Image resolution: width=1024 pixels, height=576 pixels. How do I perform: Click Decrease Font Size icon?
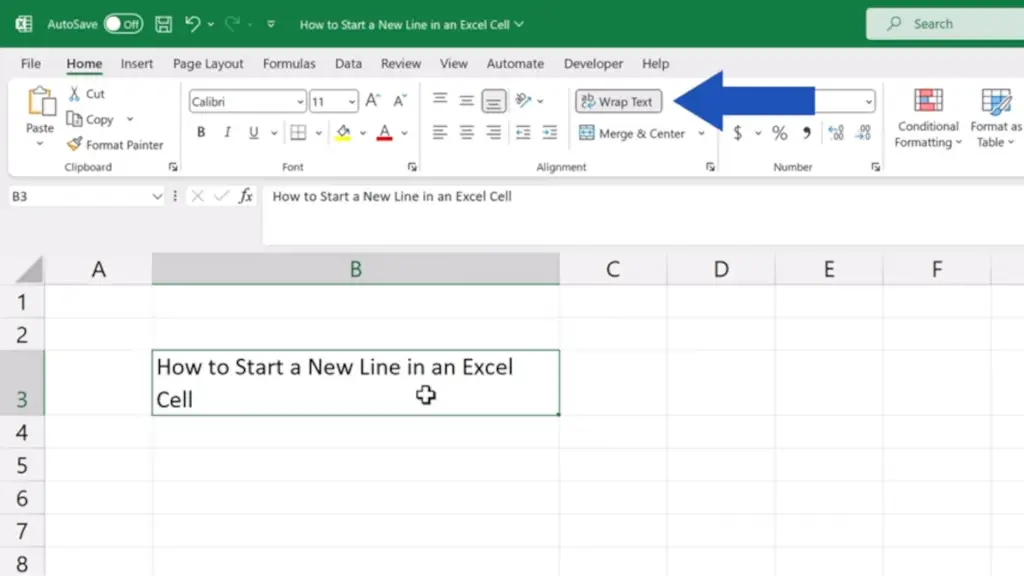(x=400, y=101)
